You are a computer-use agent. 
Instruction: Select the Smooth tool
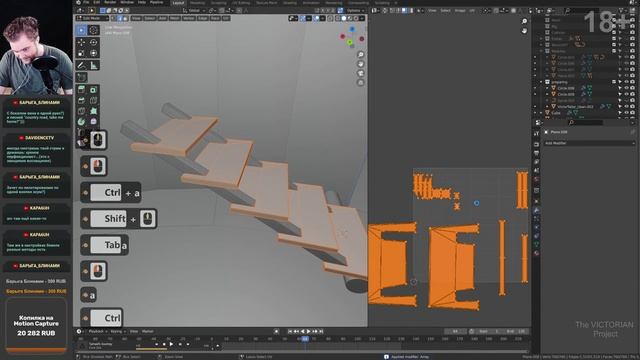93,122
